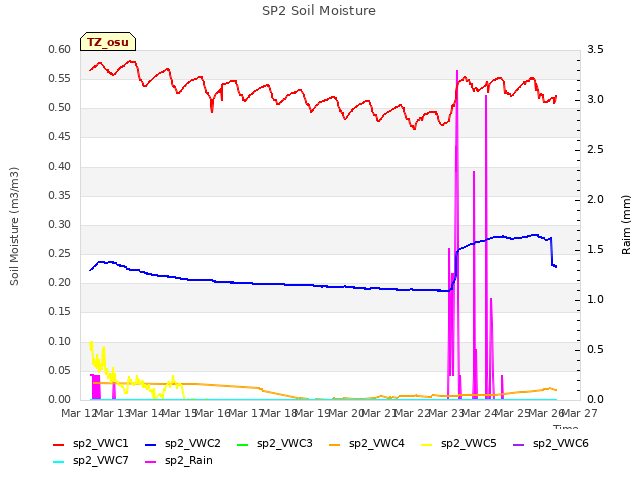Image resolution: width=640 pixels, height=480 pixels.
Task: Click the 0.40 left axis tick label
Action: pos(60,166)
